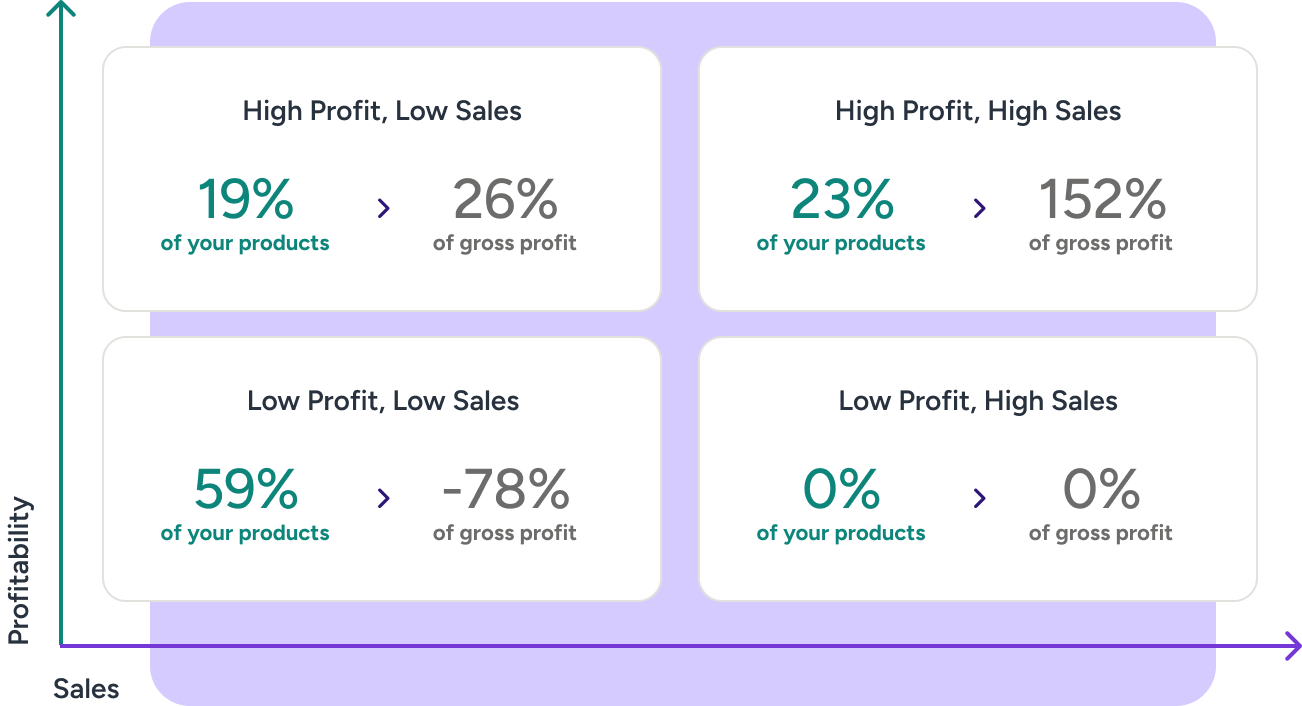Click the Profitability axis label
This screenshot has height=706, width=1302.
(19, 570)
